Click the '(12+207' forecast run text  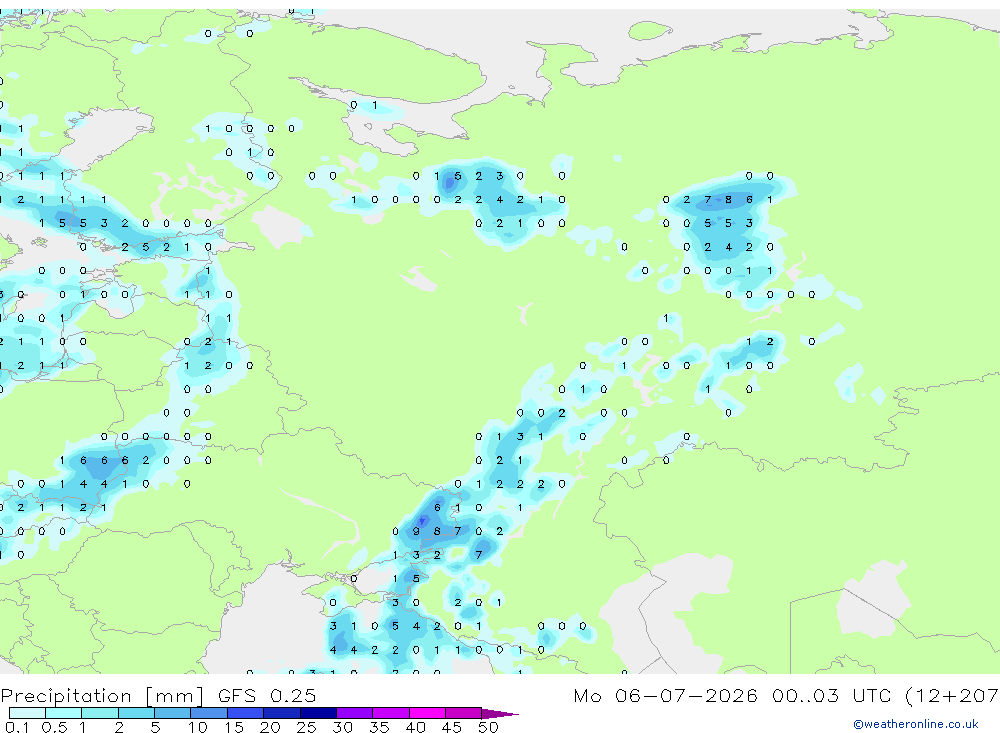[x=952, y=696]
